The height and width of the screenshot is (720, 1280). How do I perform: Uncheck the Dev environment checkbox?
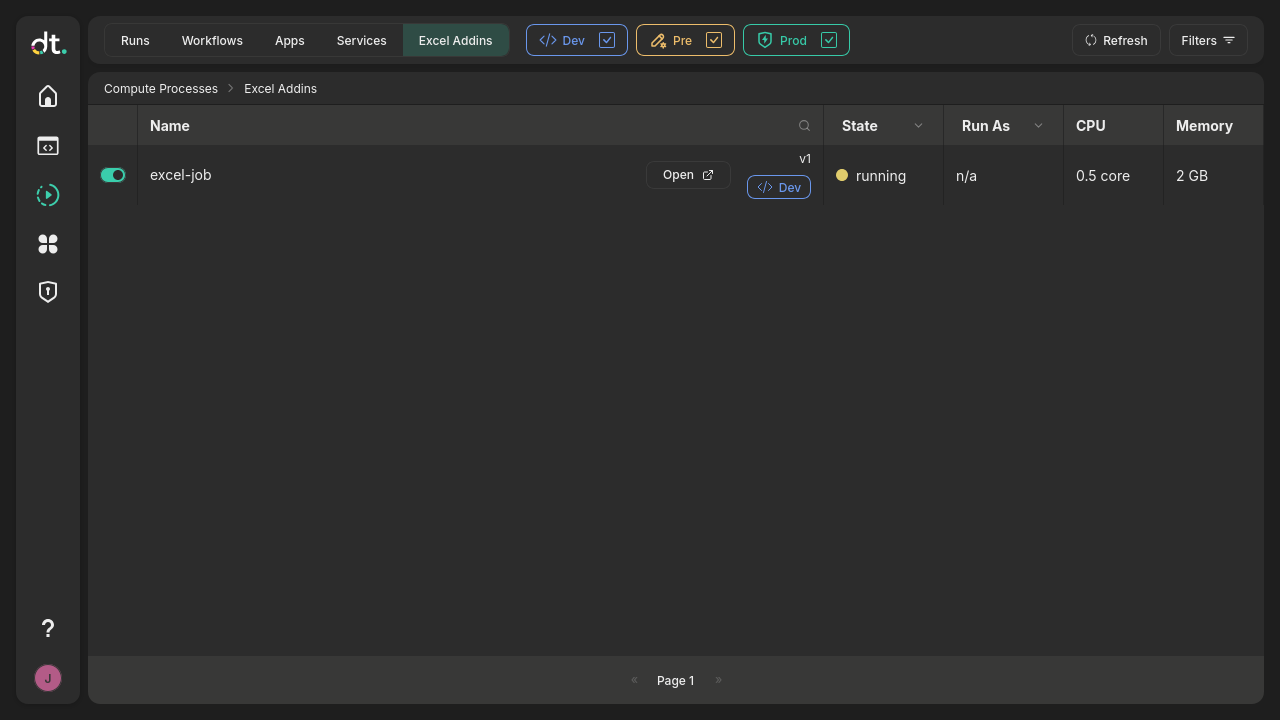607,40
